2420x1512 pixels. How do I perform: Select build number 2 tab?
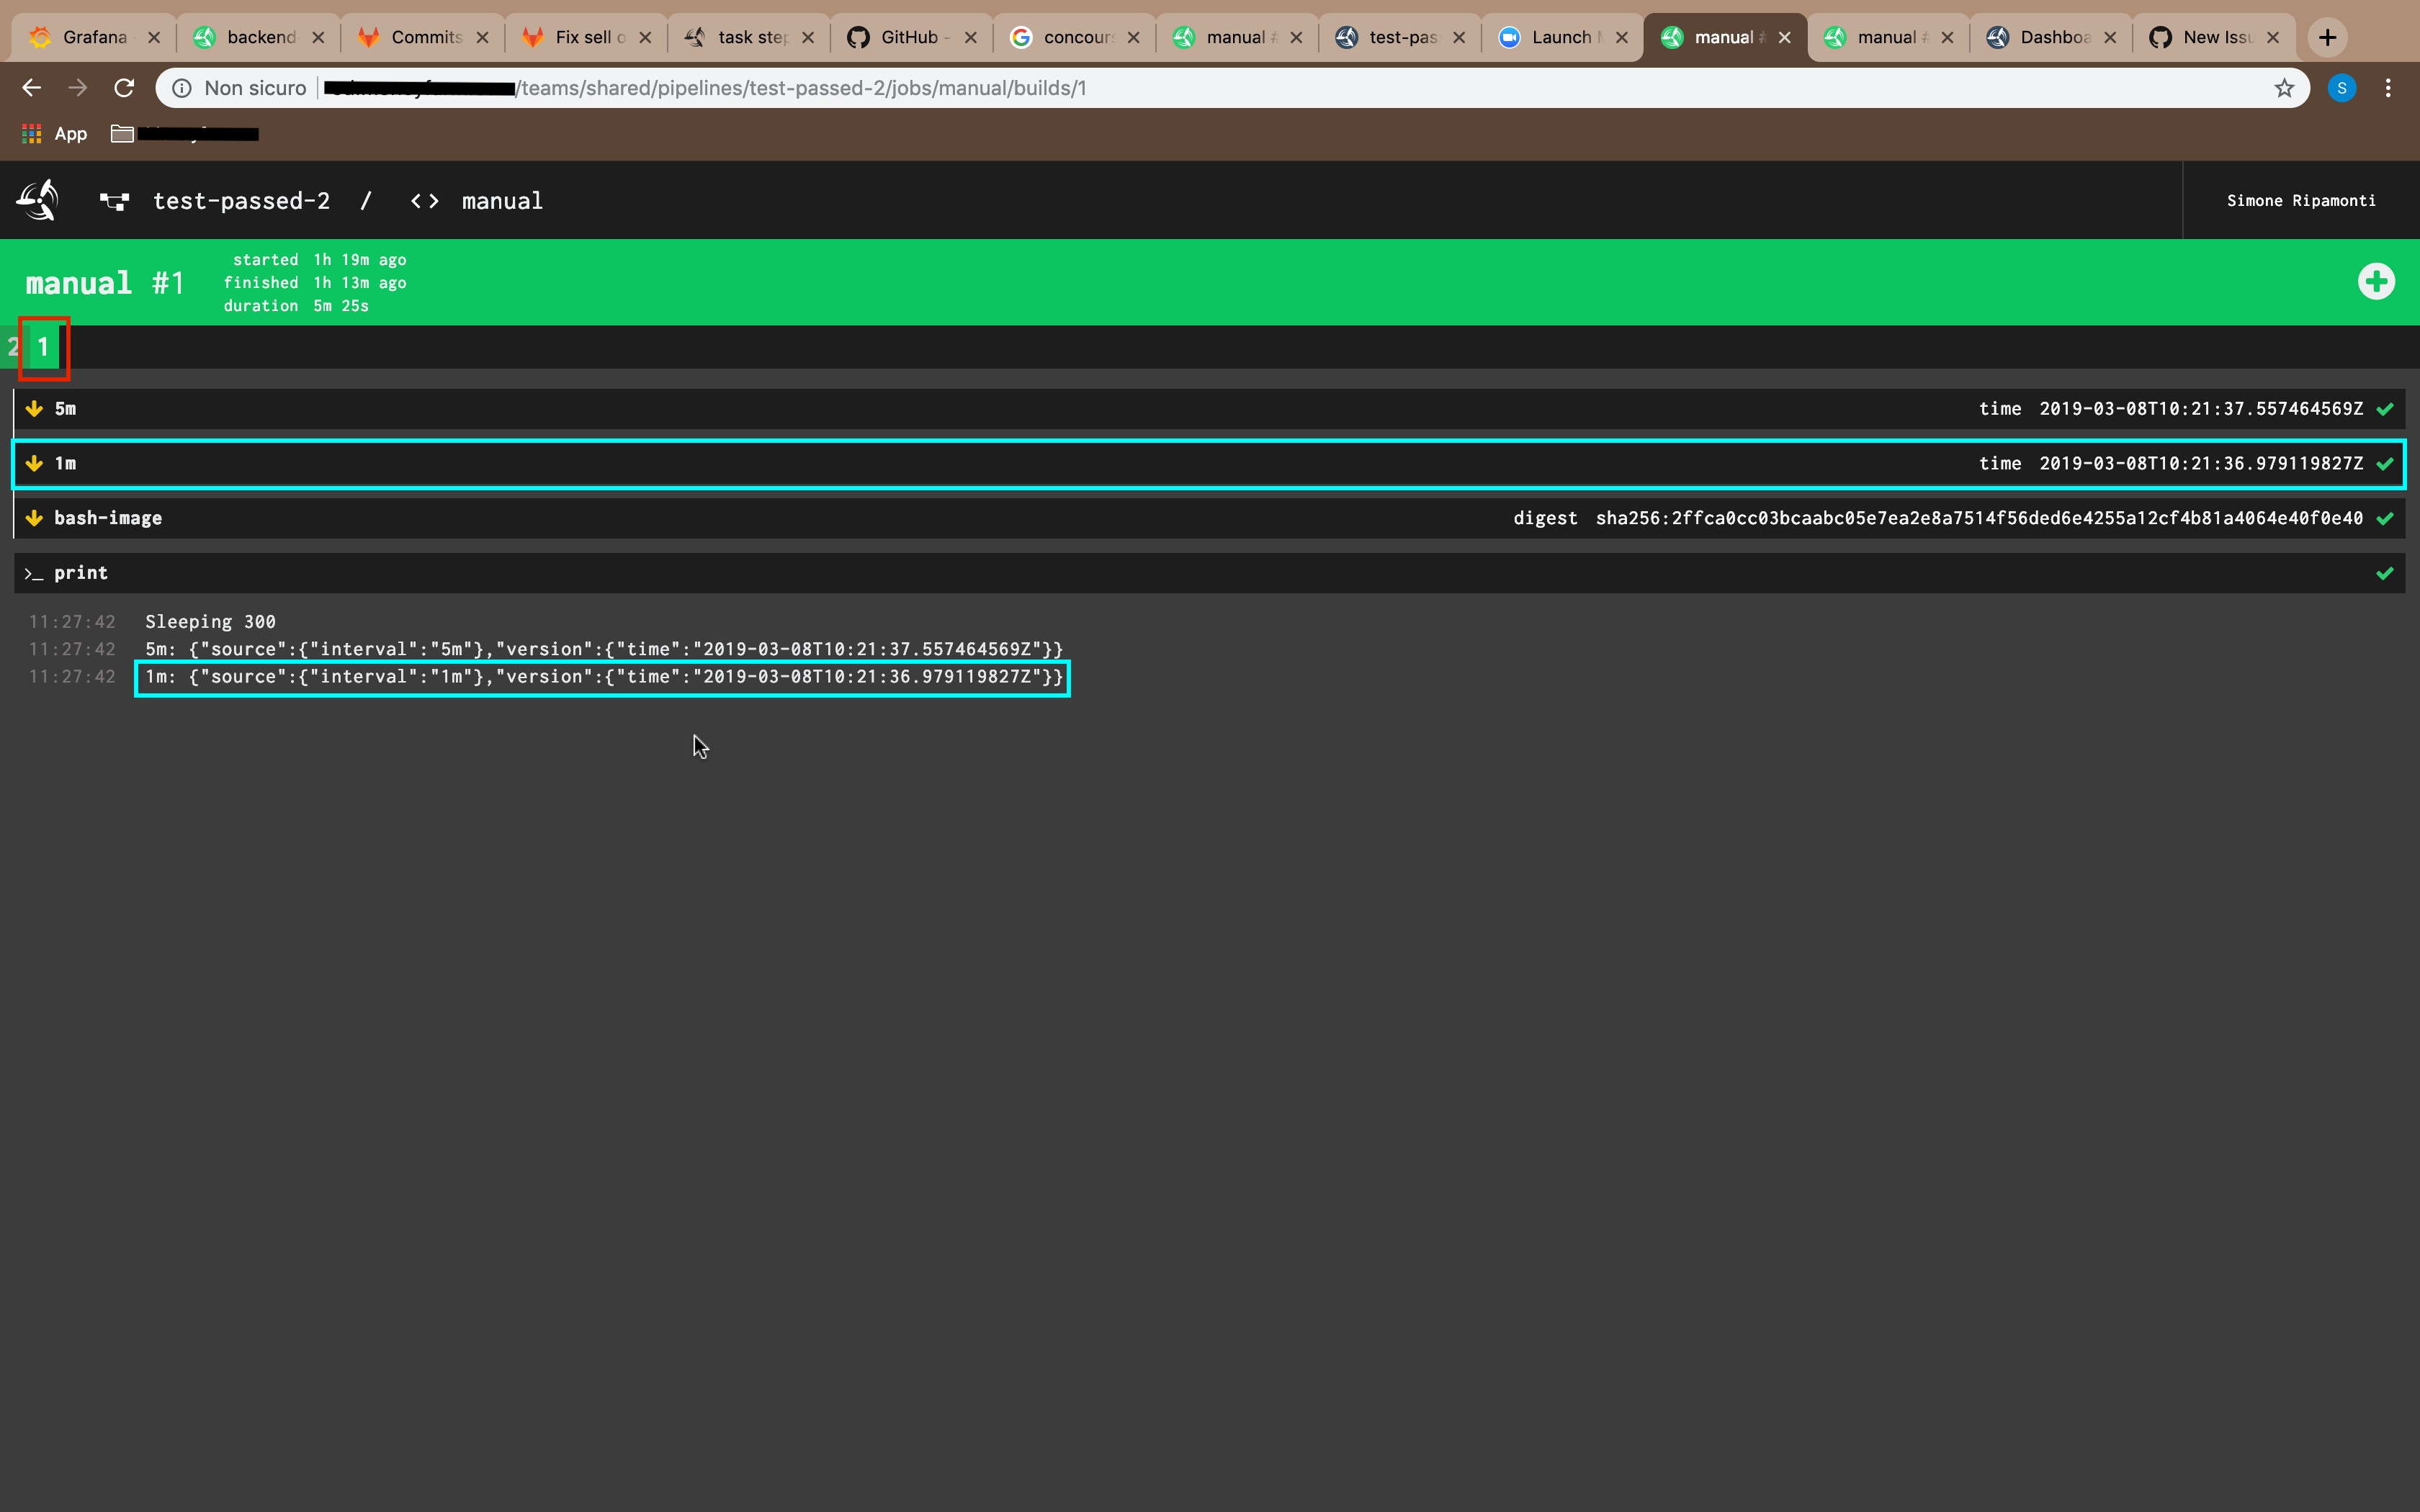[x=12, y=348]
